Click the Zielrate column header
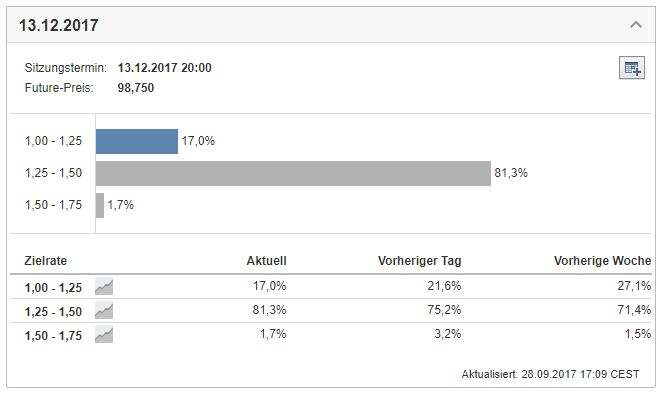Image resolution: width=665 pixels, height=396 pixels. 46,261
